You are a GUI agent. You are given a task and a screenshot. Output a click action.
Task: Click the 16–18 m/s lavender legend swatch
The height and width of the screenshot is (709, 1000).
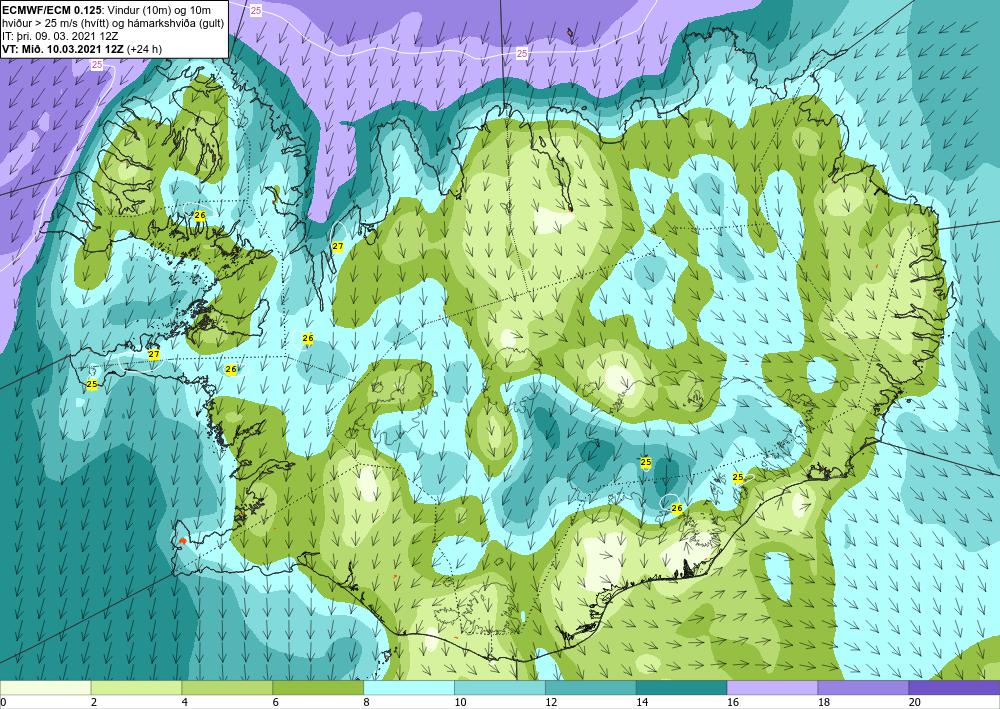coord(772,688)
